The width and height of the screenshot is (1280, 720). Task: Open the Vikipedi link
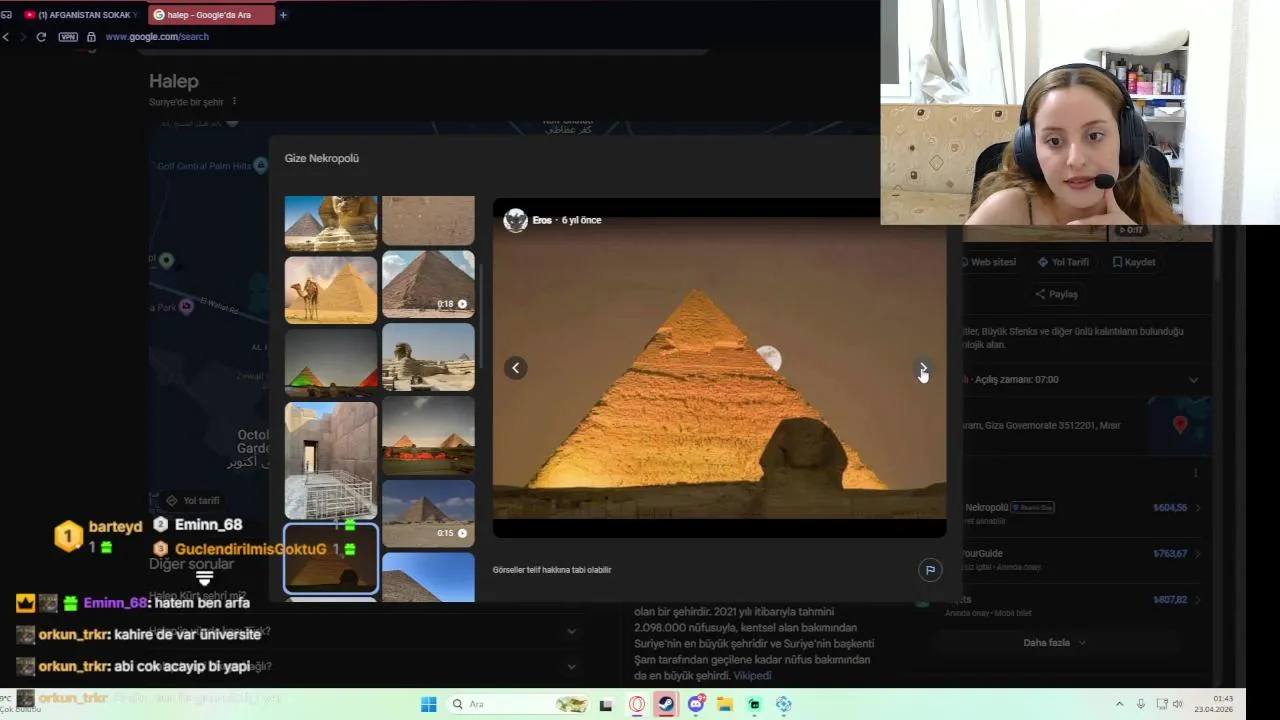(752, 676)
